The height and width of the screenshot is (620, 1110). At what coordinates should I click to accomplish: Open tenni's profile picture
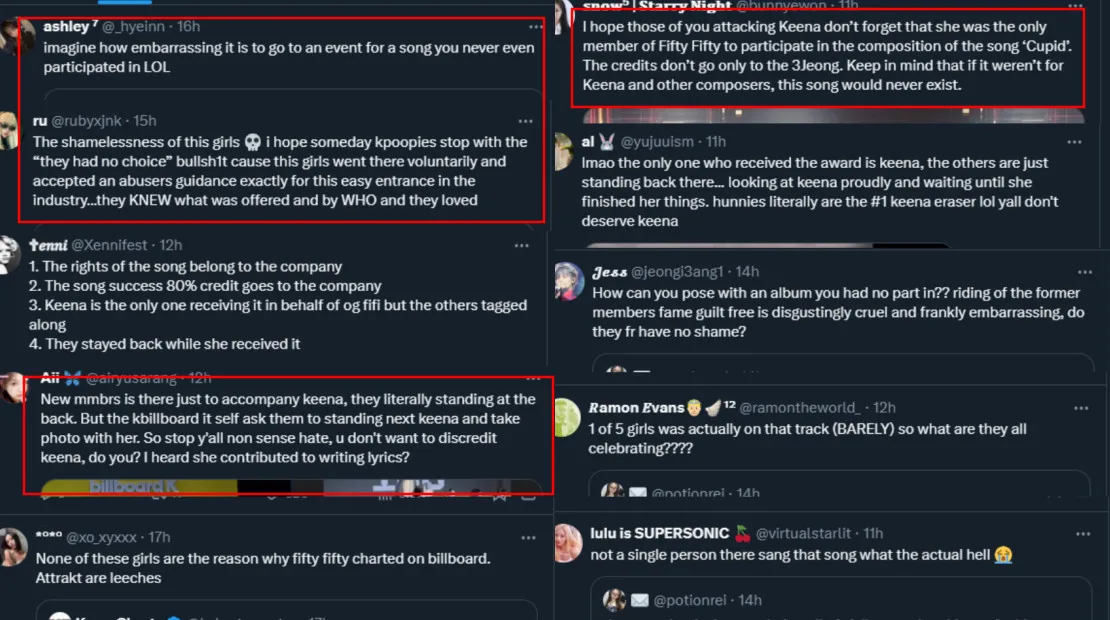coord(10,254)
